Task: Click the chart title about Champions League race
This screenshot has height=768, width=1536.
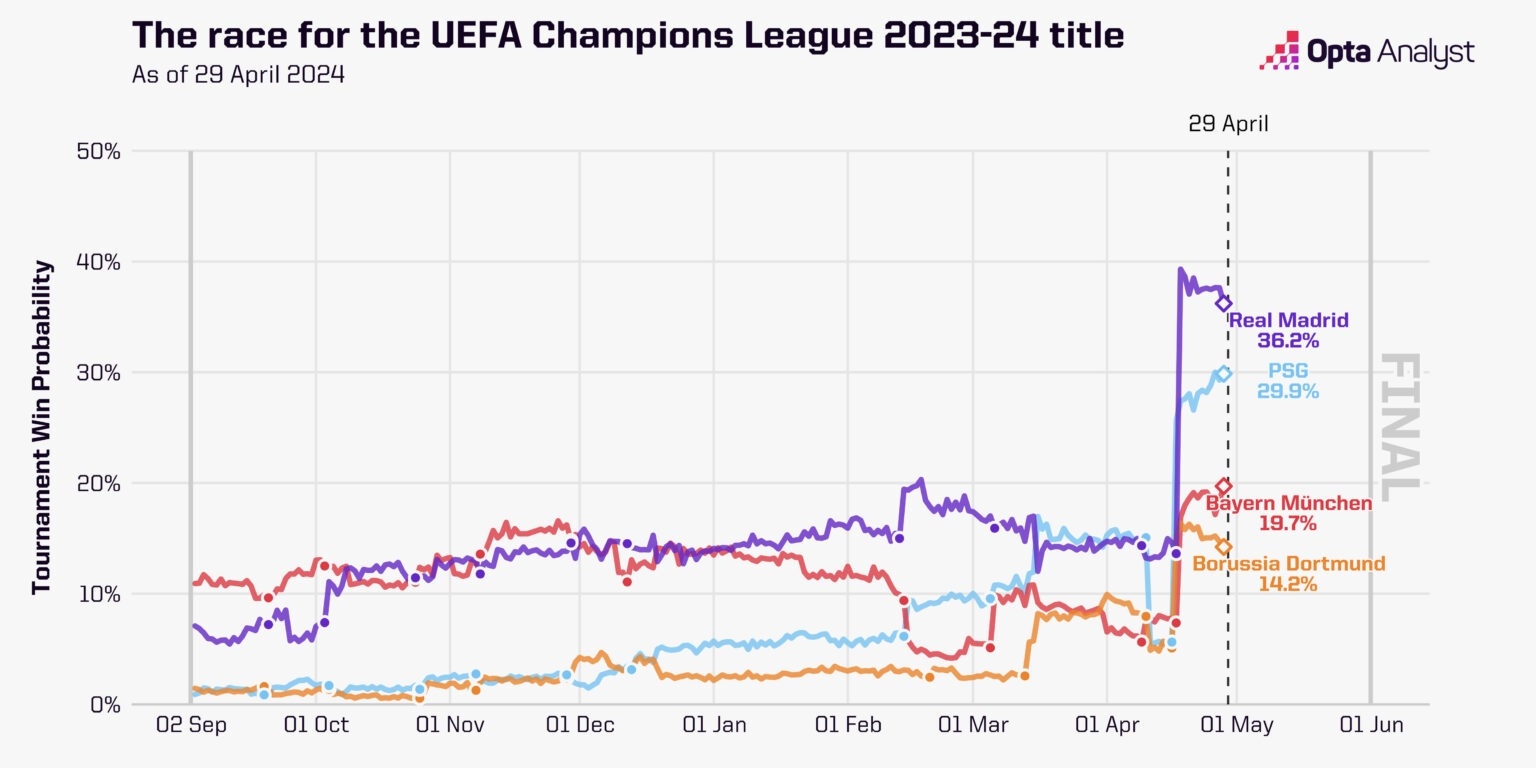Action: pos(628,36)
